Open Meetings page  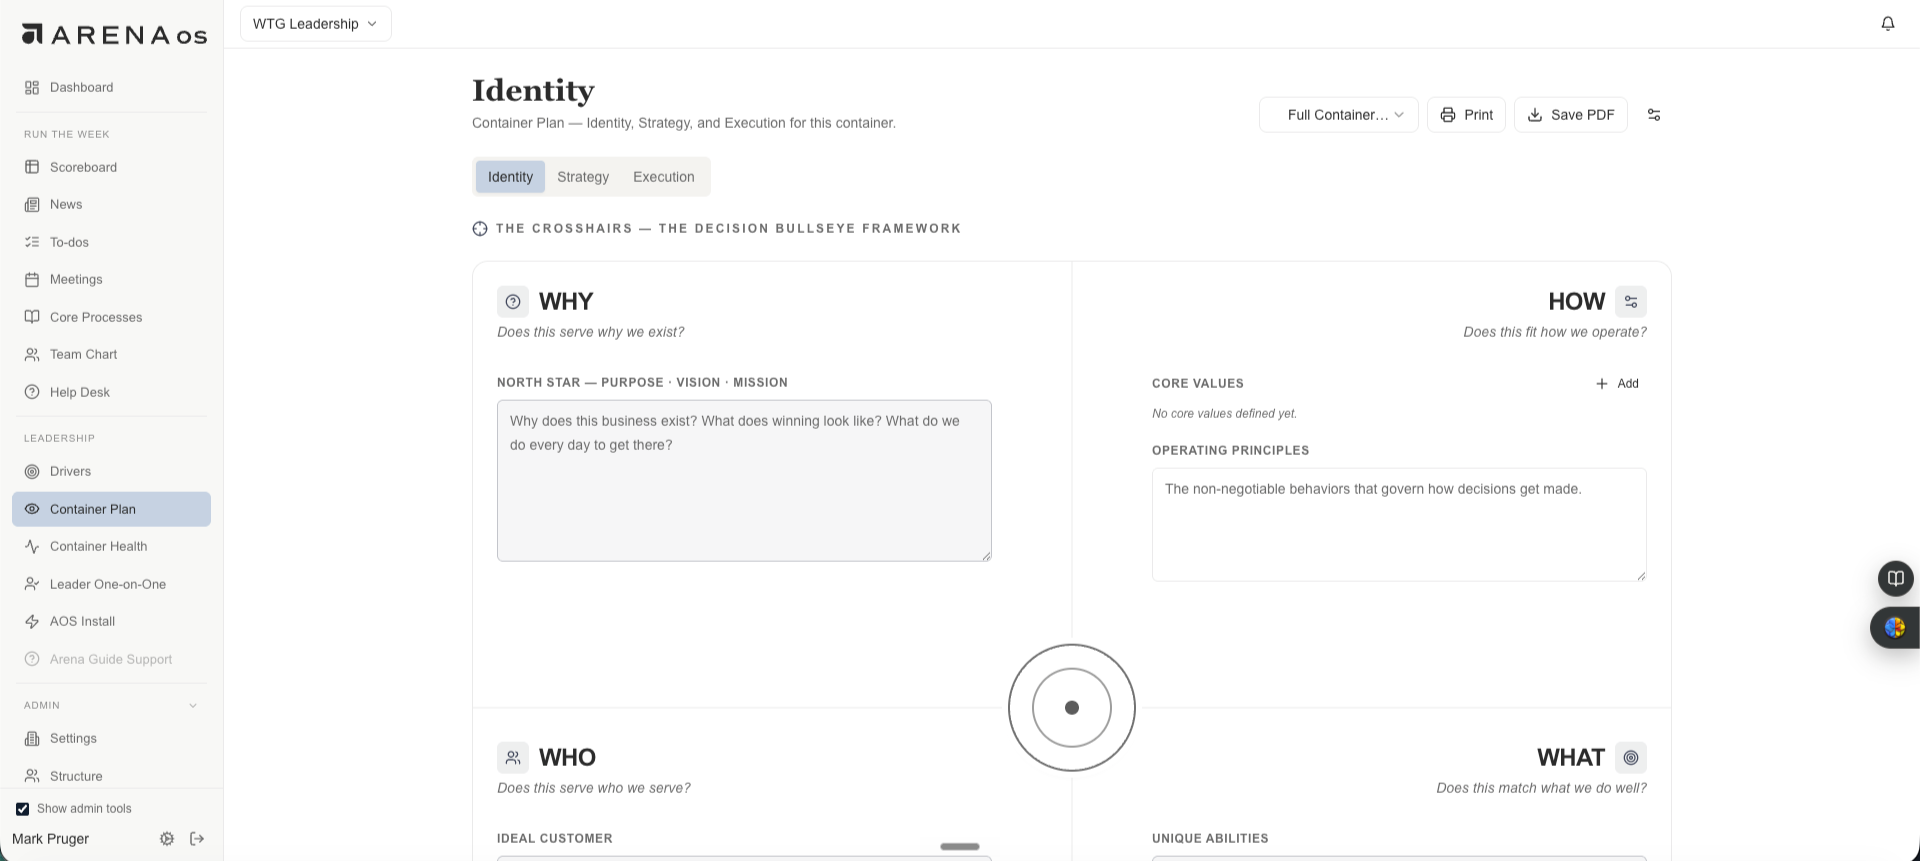pos(111,279)
